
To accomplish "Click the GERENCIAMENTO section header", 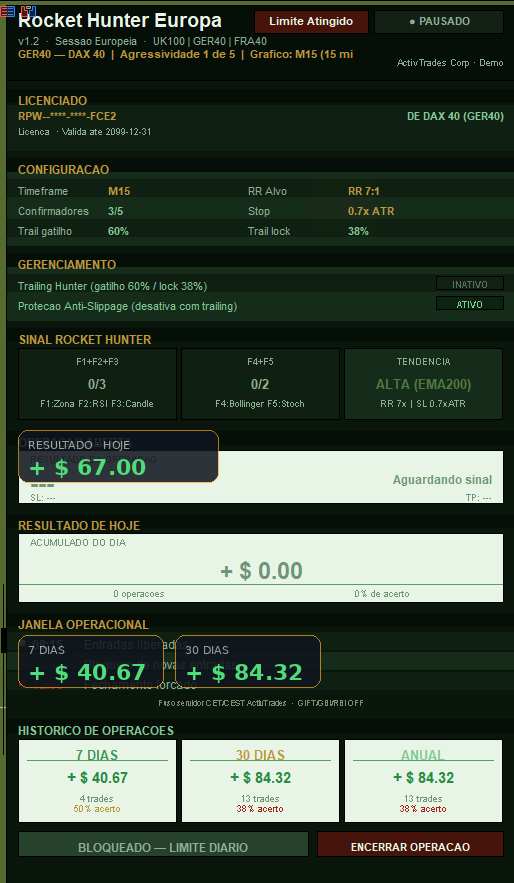I will click(x=67, y=265).
